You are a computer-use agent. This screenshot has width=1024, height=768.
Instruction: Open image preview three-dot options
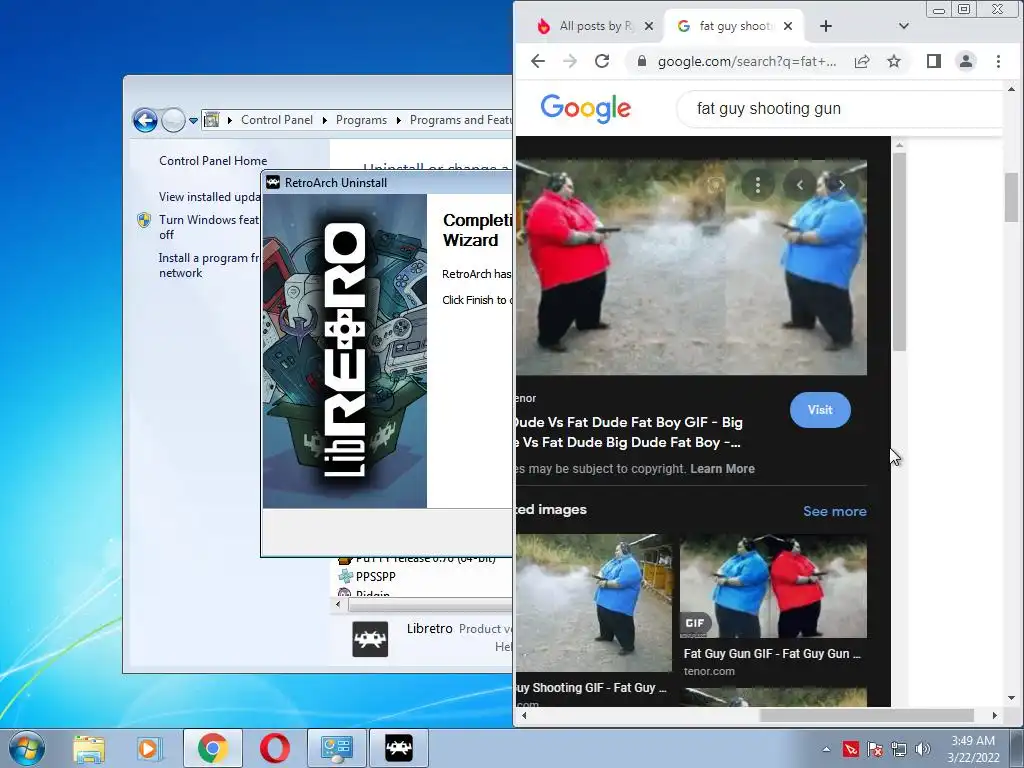758,185
